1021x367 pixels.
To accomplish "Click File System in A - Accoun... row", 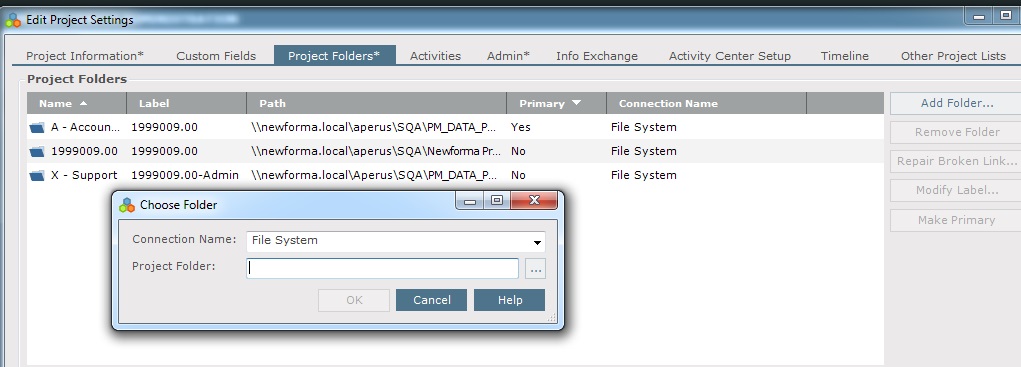I will pos(643,128).
